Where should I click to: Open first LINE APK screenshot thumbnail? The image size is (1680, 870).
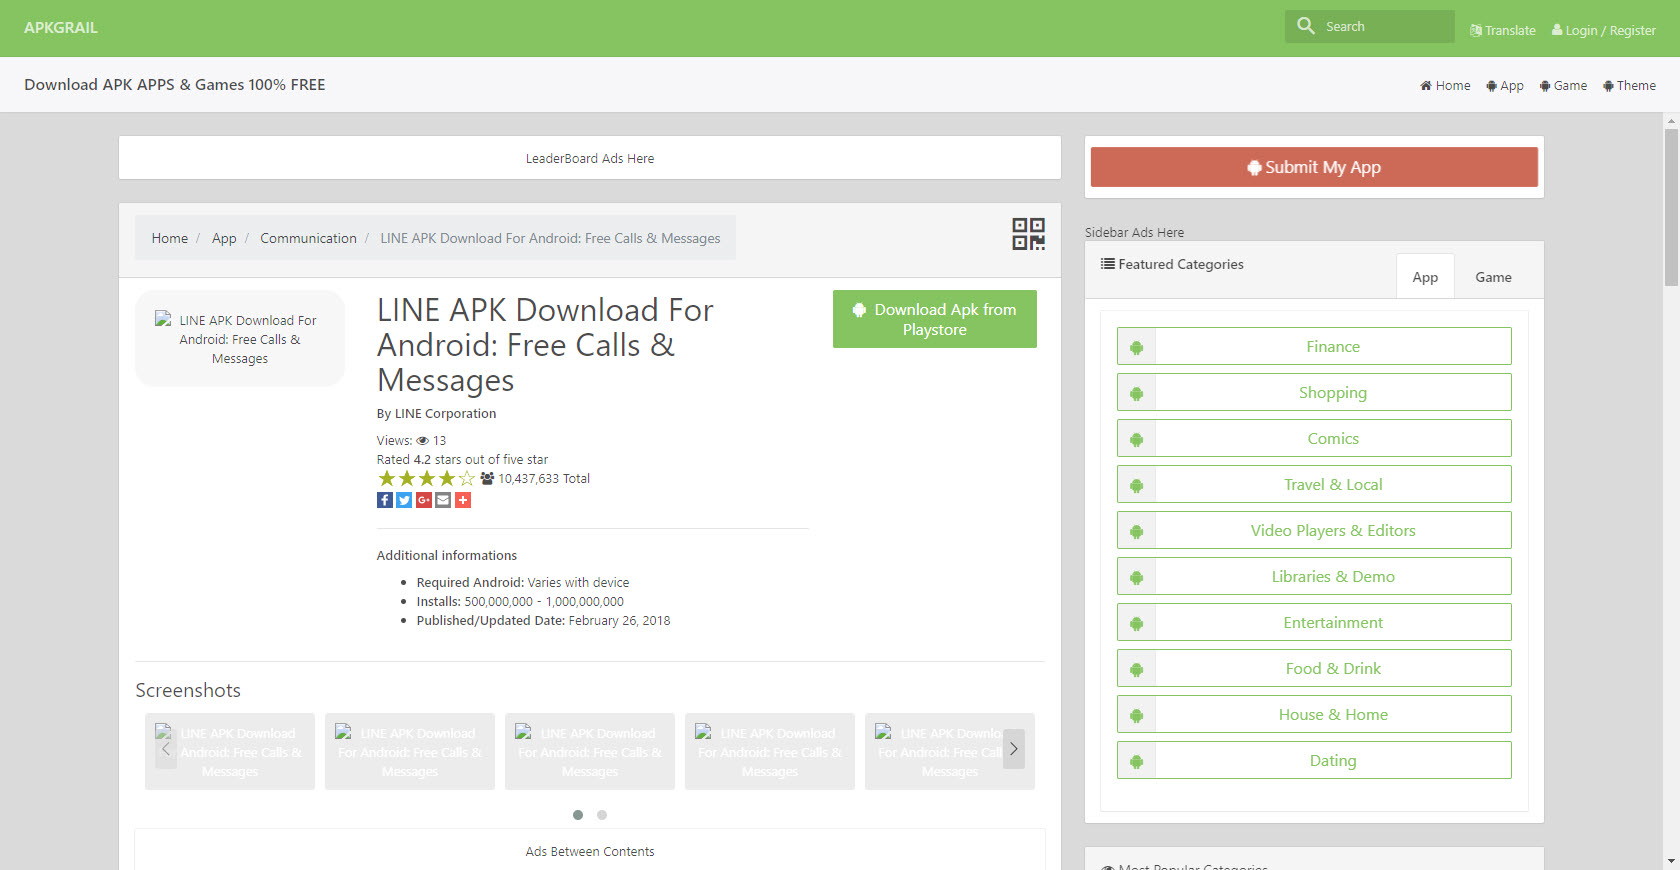coord(230,752)
